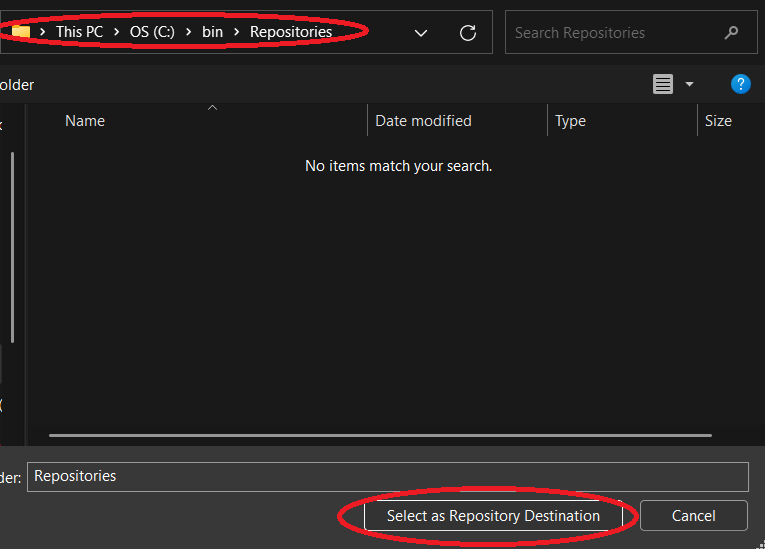Go to the bin folder breadcrumb
Screen dimensions: 766x549
212,32
